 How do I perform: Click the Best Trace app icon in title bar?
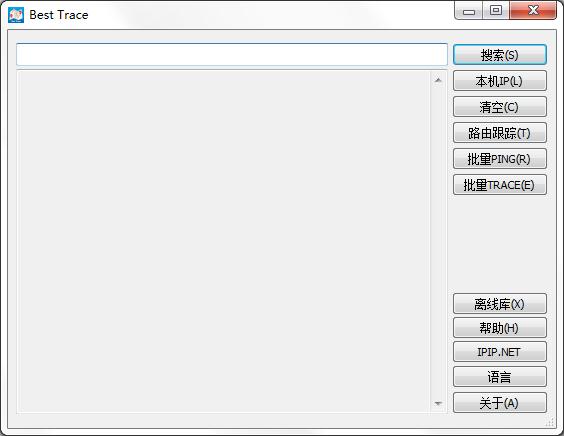point(16,15)
